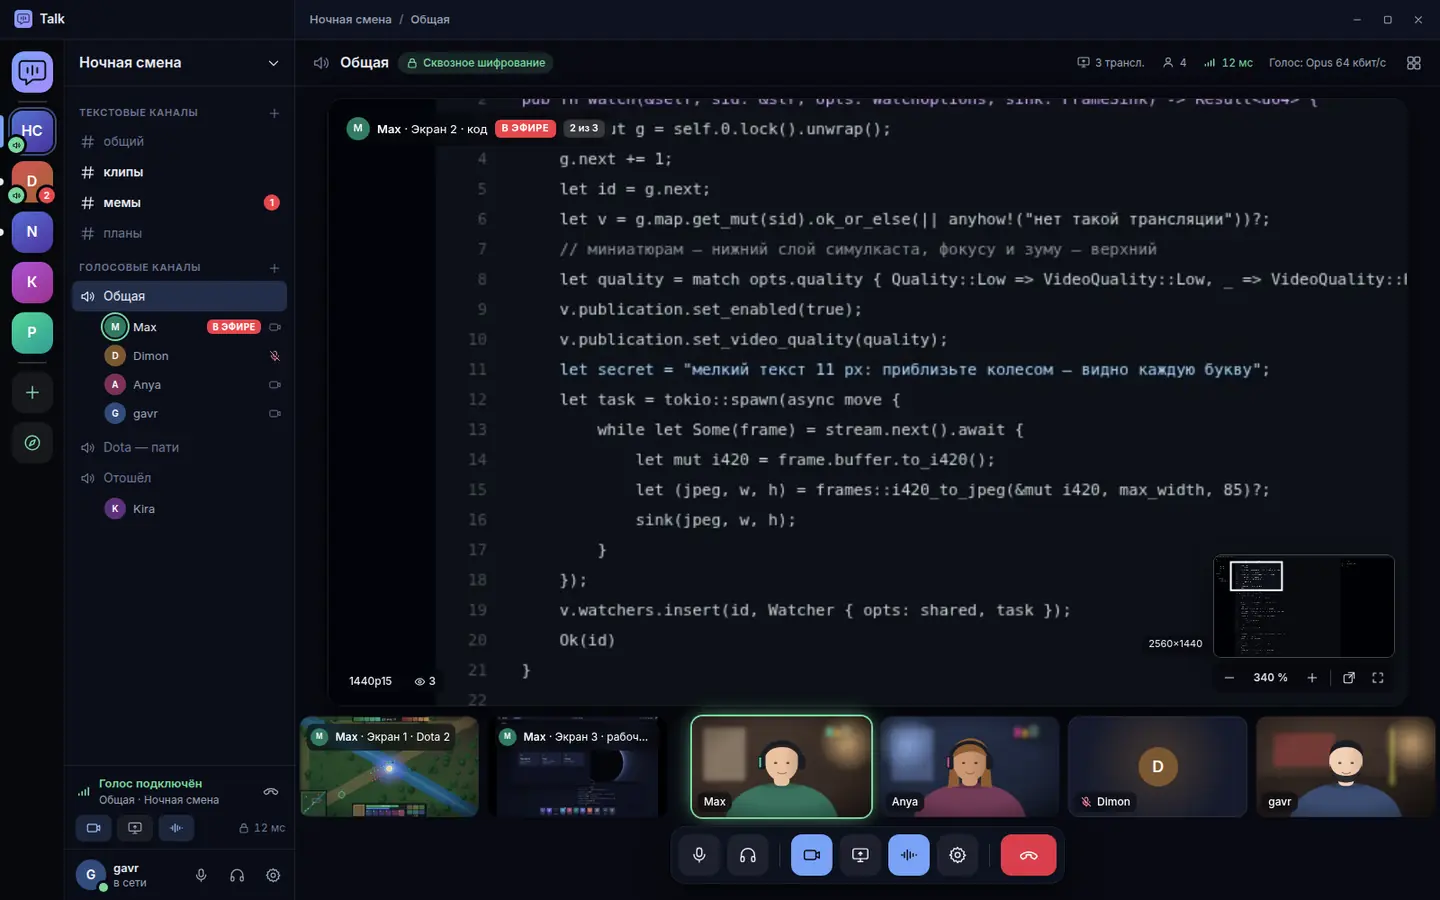
Task: Zoom in the stream with plus button
Action: (x=1312, y=678)
